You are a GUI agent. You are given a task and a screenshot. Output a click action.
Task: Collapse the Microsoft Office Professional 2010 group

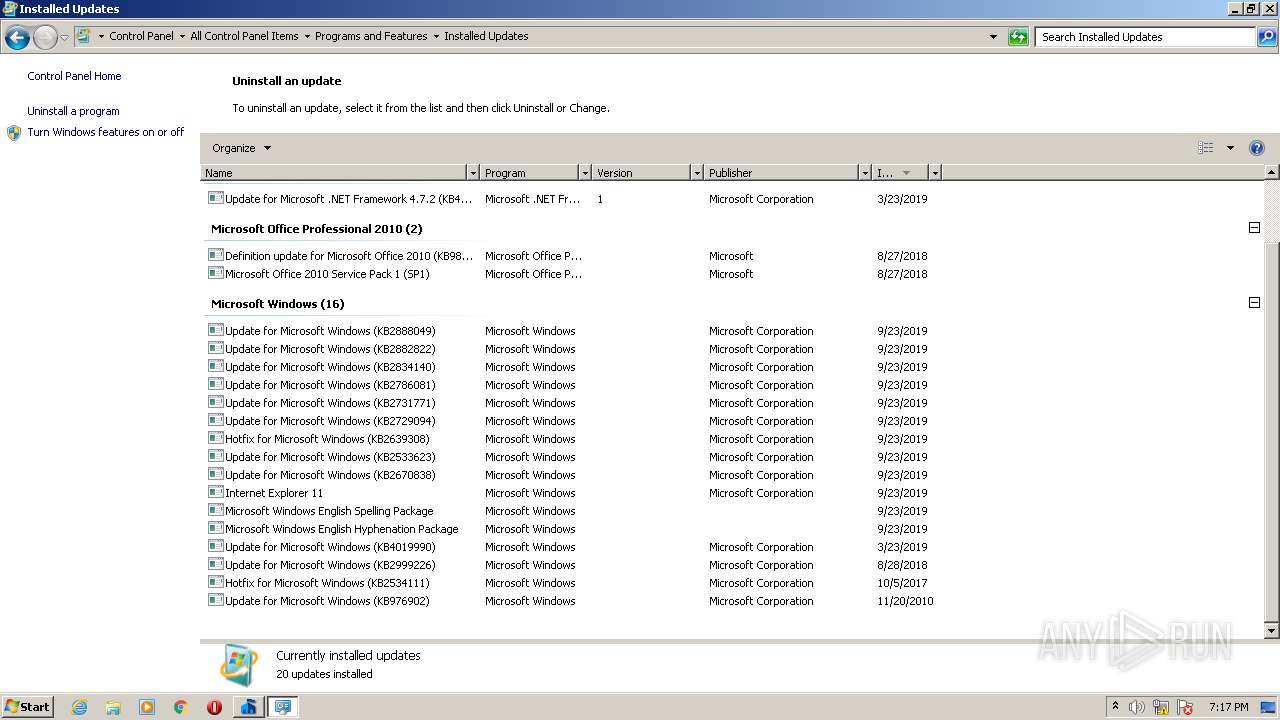tap(1254, 228)
